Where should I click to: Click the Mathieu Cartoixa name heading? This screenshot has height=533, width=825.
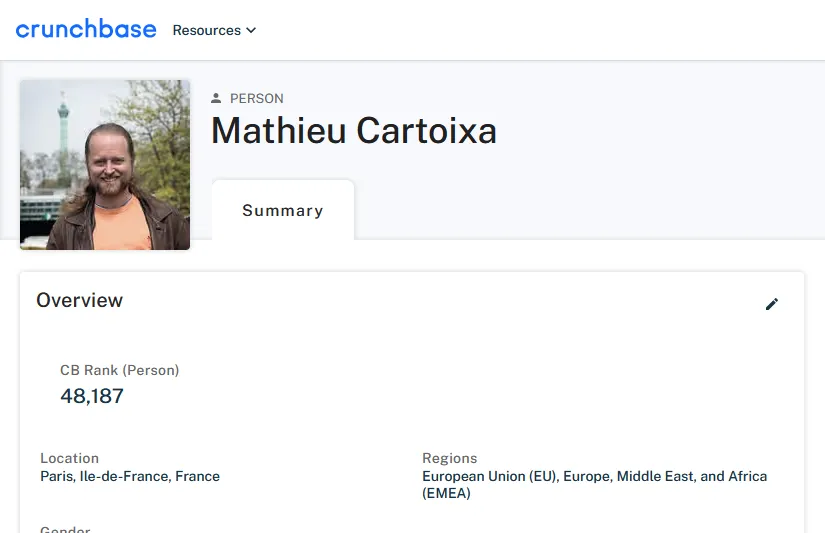pos(354,130)
